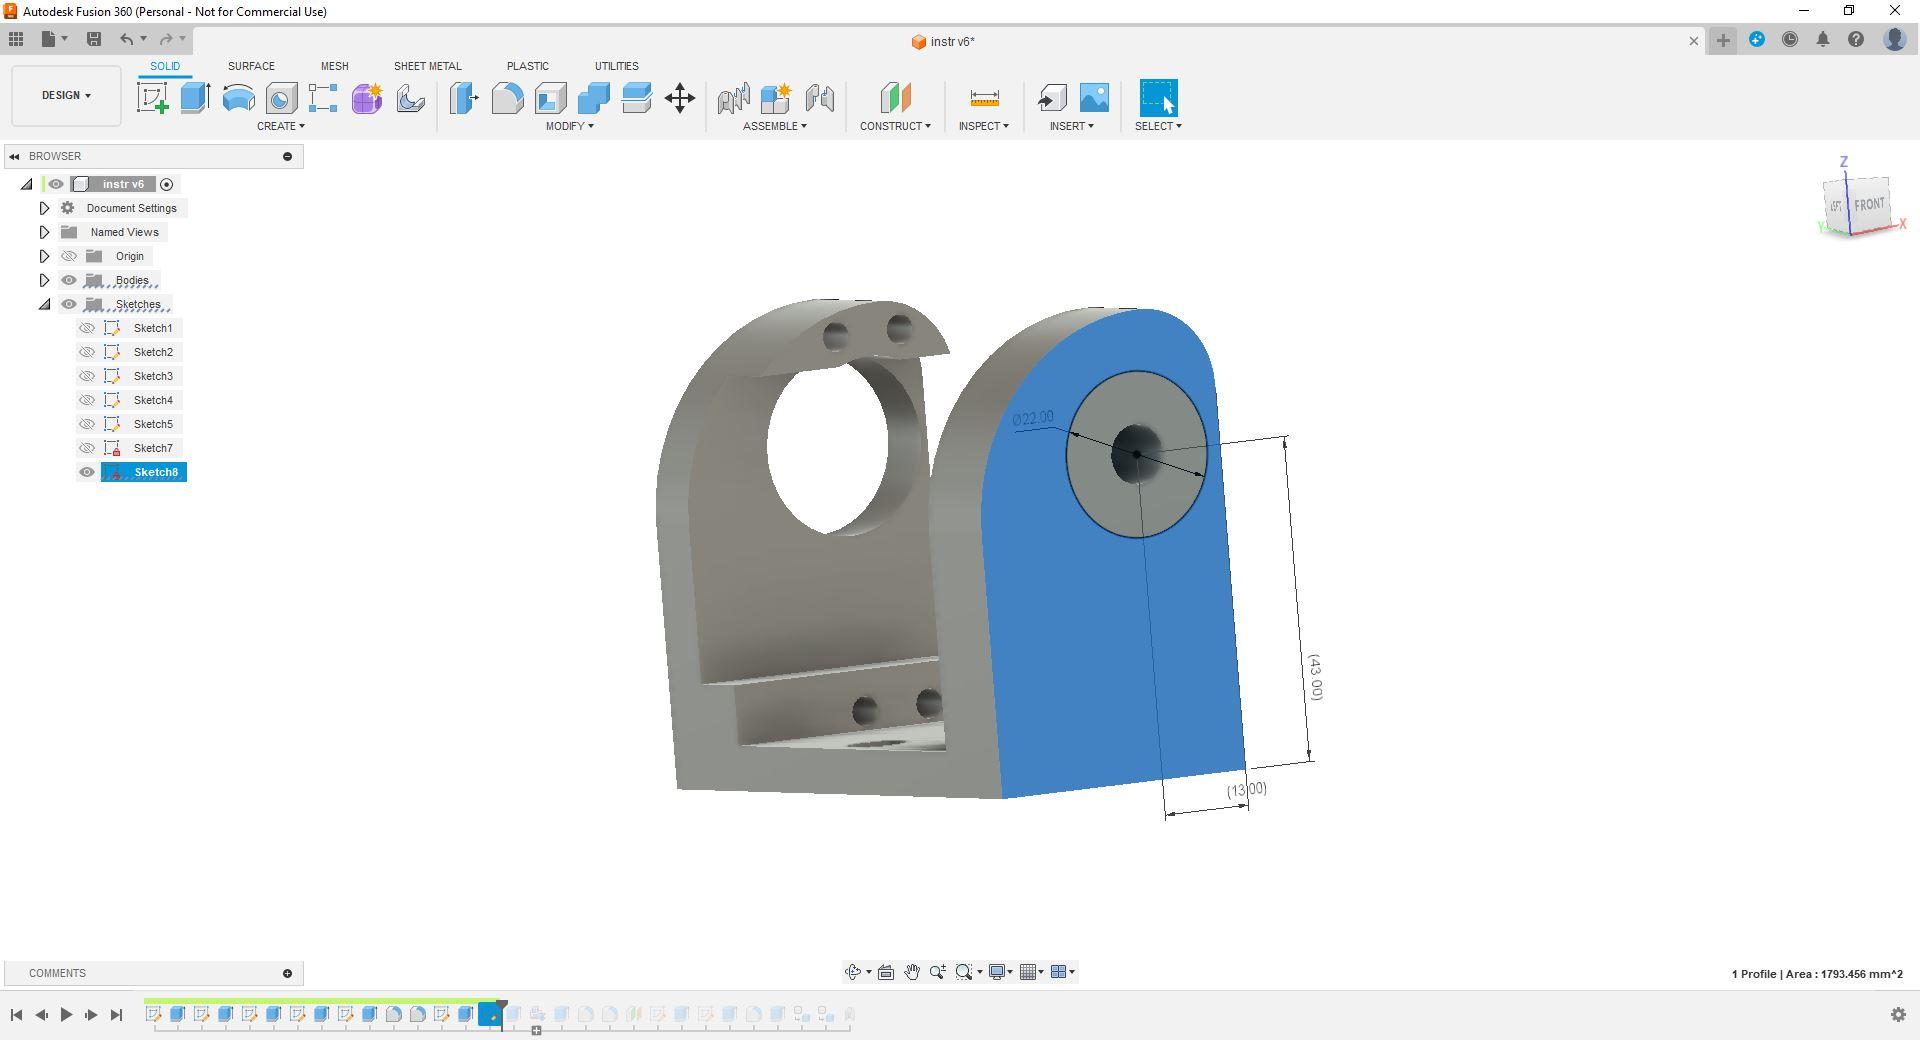
Task: Collapse the BROWSER panel arrows
Action: click(x=14, y=156)
